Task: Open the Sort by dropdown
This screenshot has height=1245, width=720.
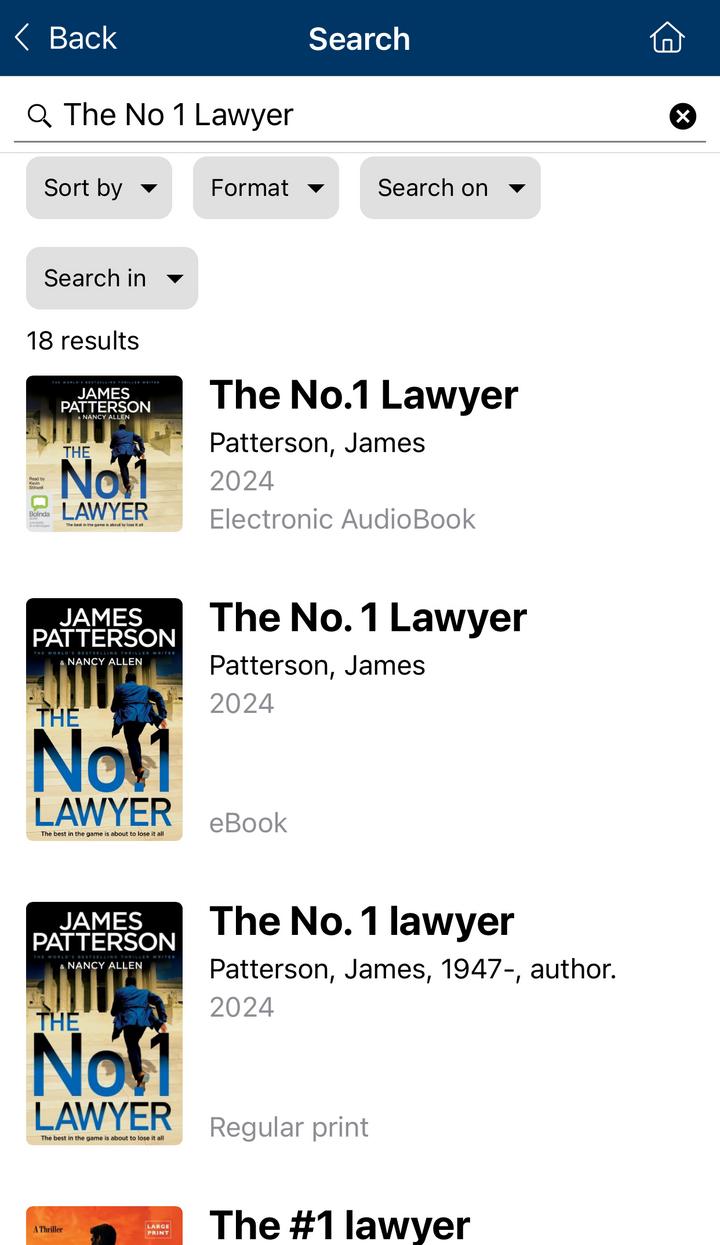Action: (x=99, y=188)
